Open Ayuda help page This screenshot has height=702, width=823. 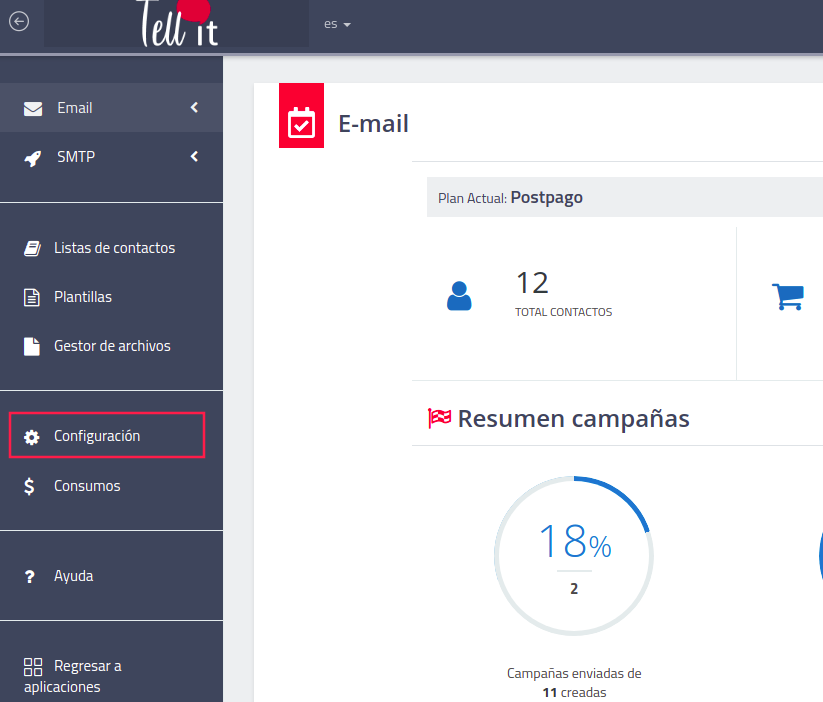coord(73,576)
